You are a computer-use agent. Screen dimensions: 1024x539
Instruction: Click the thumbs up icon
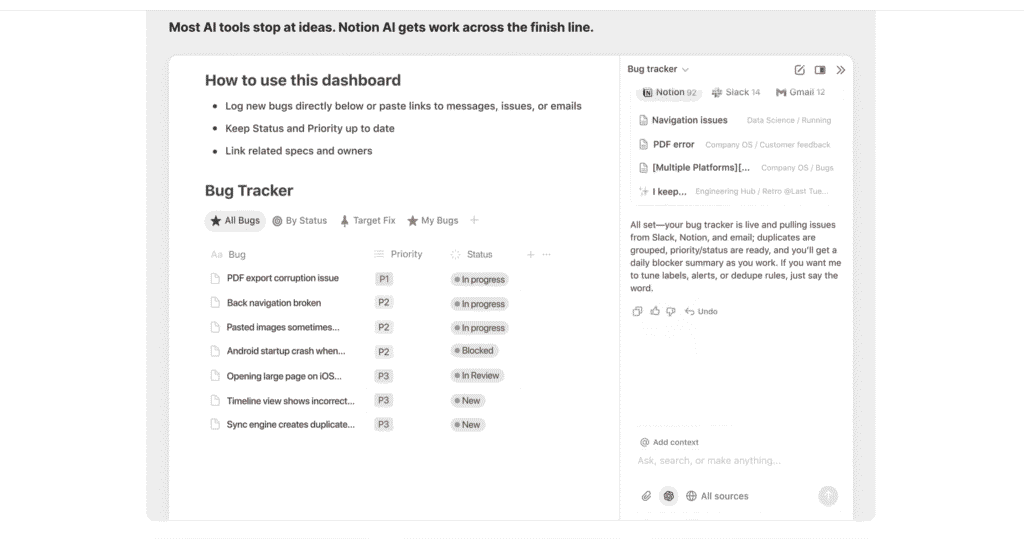(x=655, y=311)
